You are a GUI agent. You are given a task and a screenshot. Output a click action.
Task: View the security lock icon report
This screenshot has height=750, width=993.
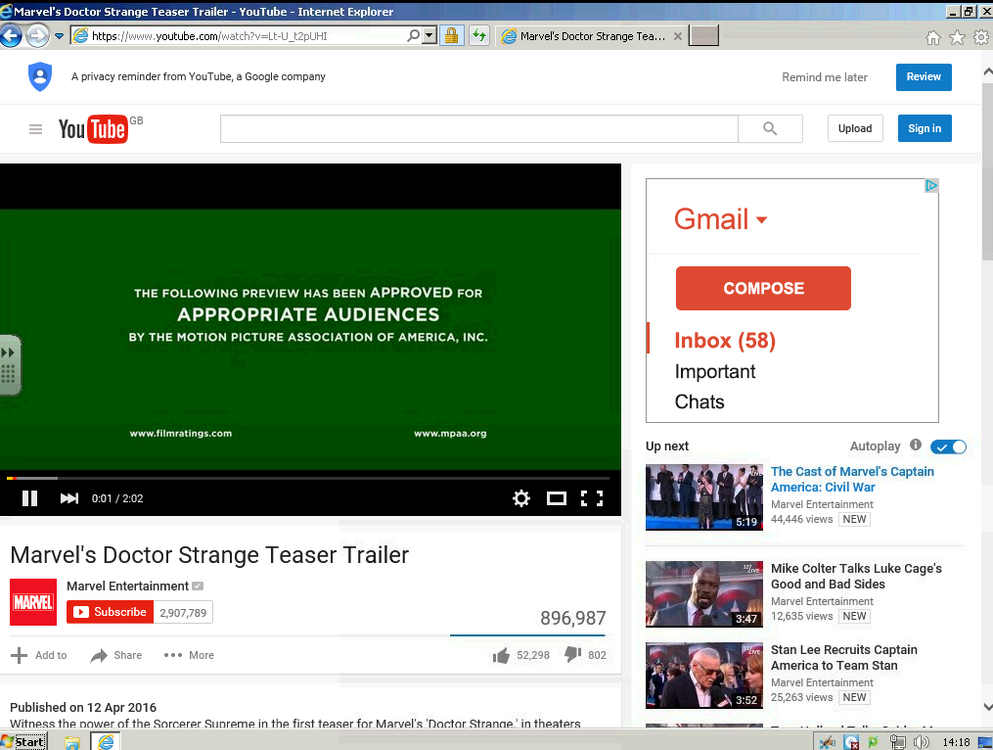(x=452, y=36)
